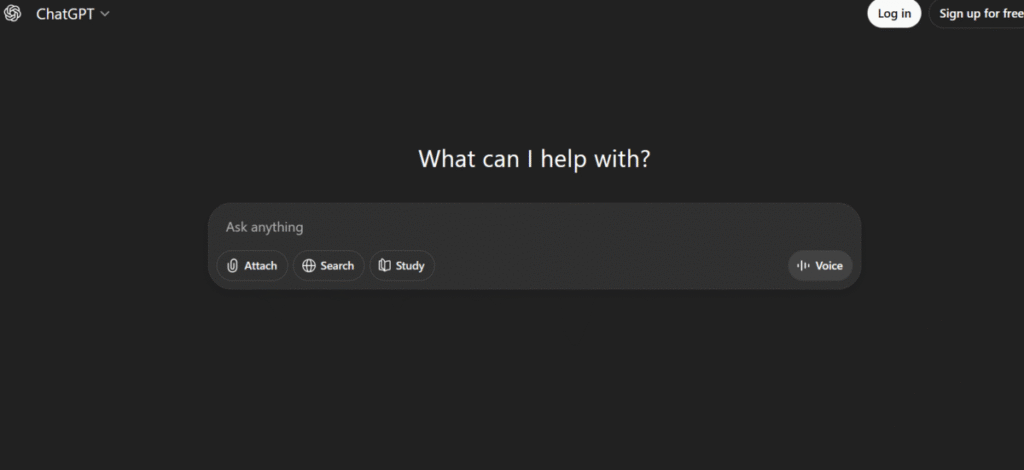The height and width of the screenshot is (470, 1024).
Task: Click the waveform icon in Voice
Action: [x=803, y=266]
